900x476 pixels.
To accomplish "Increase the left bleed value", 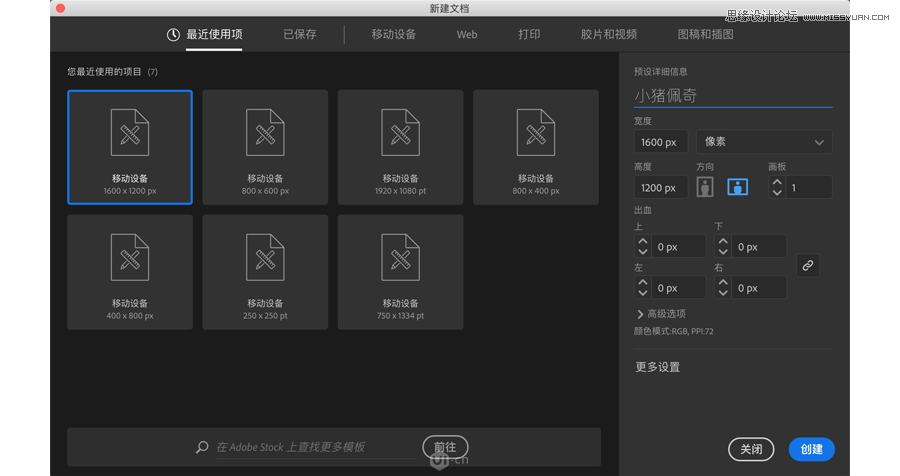I will click(x=643, y=282).
